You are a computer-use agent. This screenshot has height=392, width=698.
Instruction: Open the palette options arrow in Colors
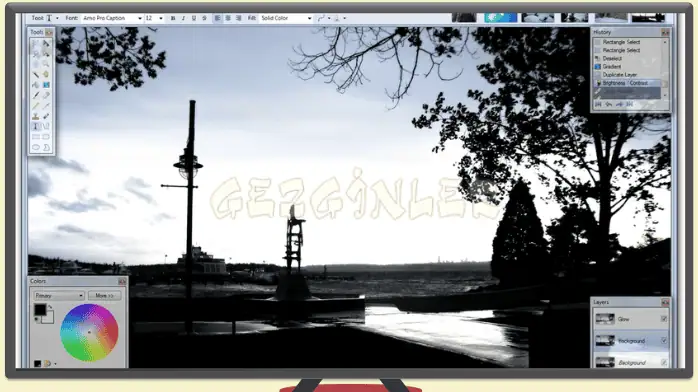[55, 364]
